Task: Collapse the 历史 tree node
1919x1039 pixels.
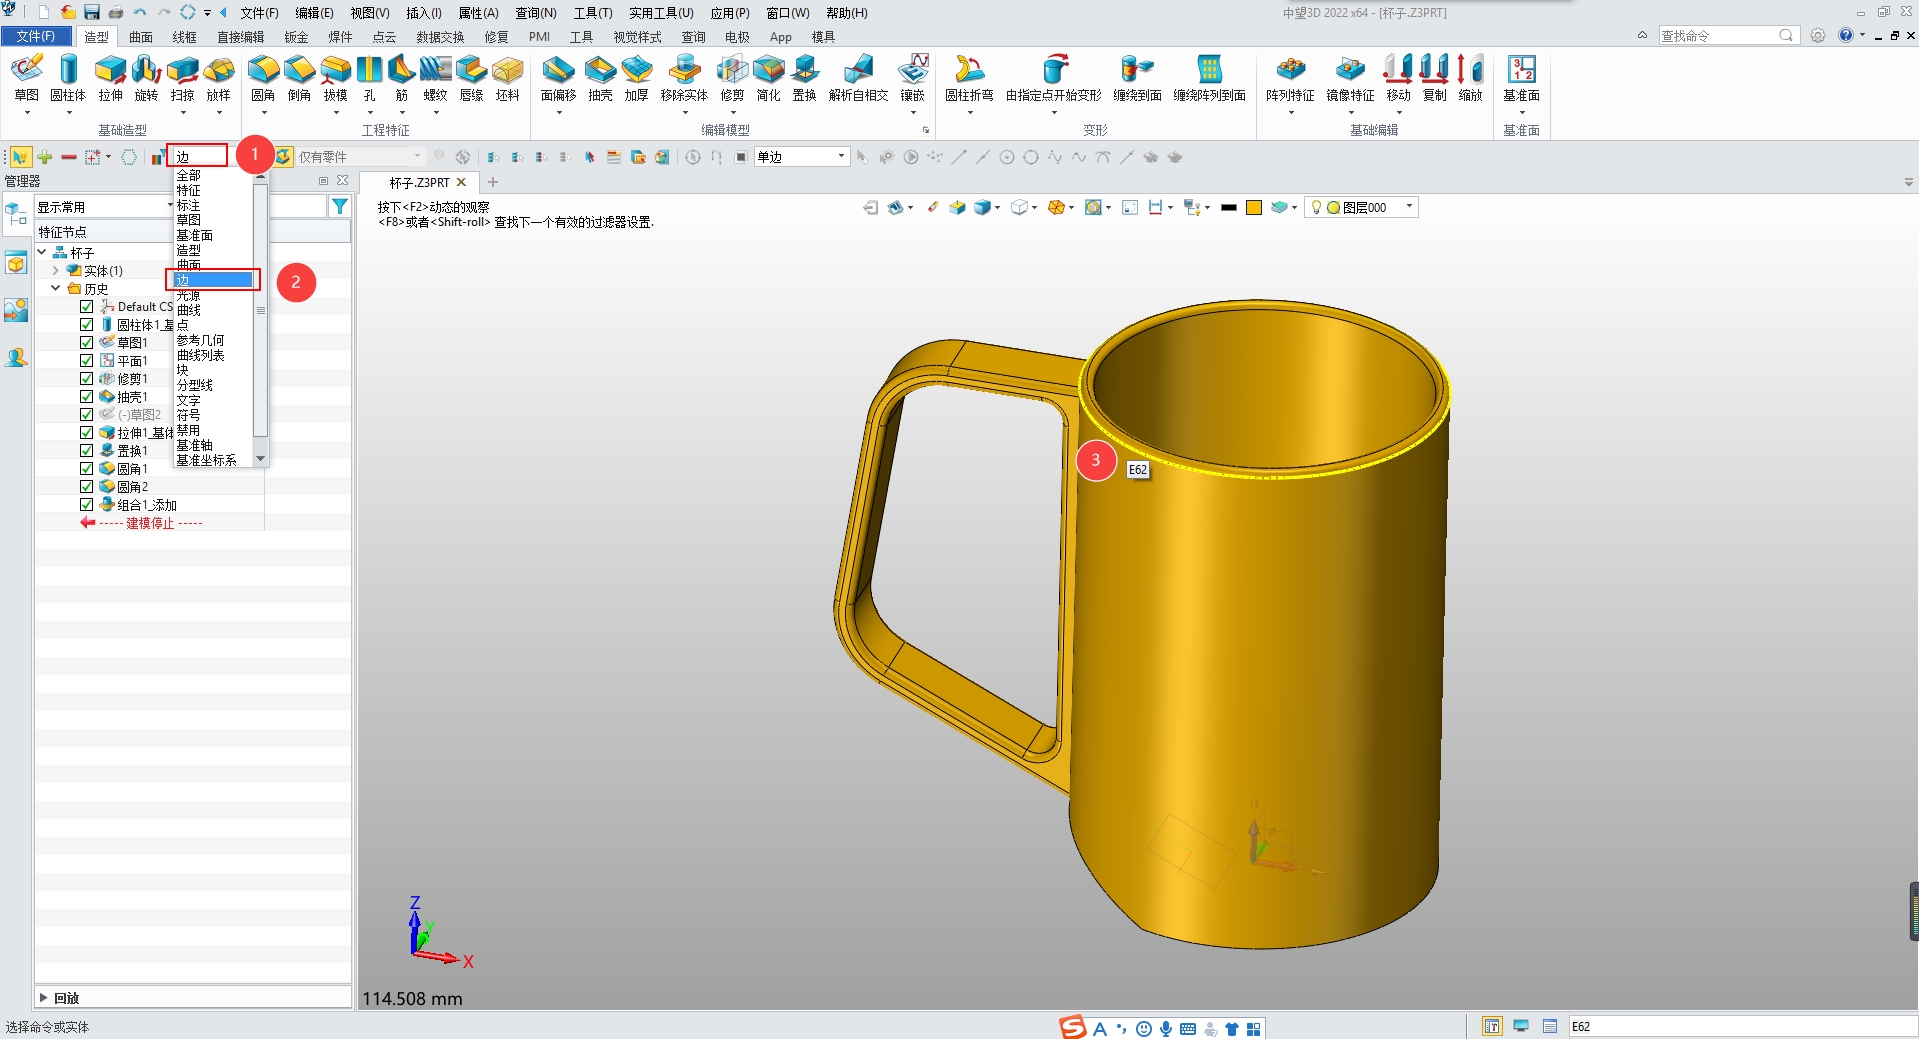Action: (57, 288)
